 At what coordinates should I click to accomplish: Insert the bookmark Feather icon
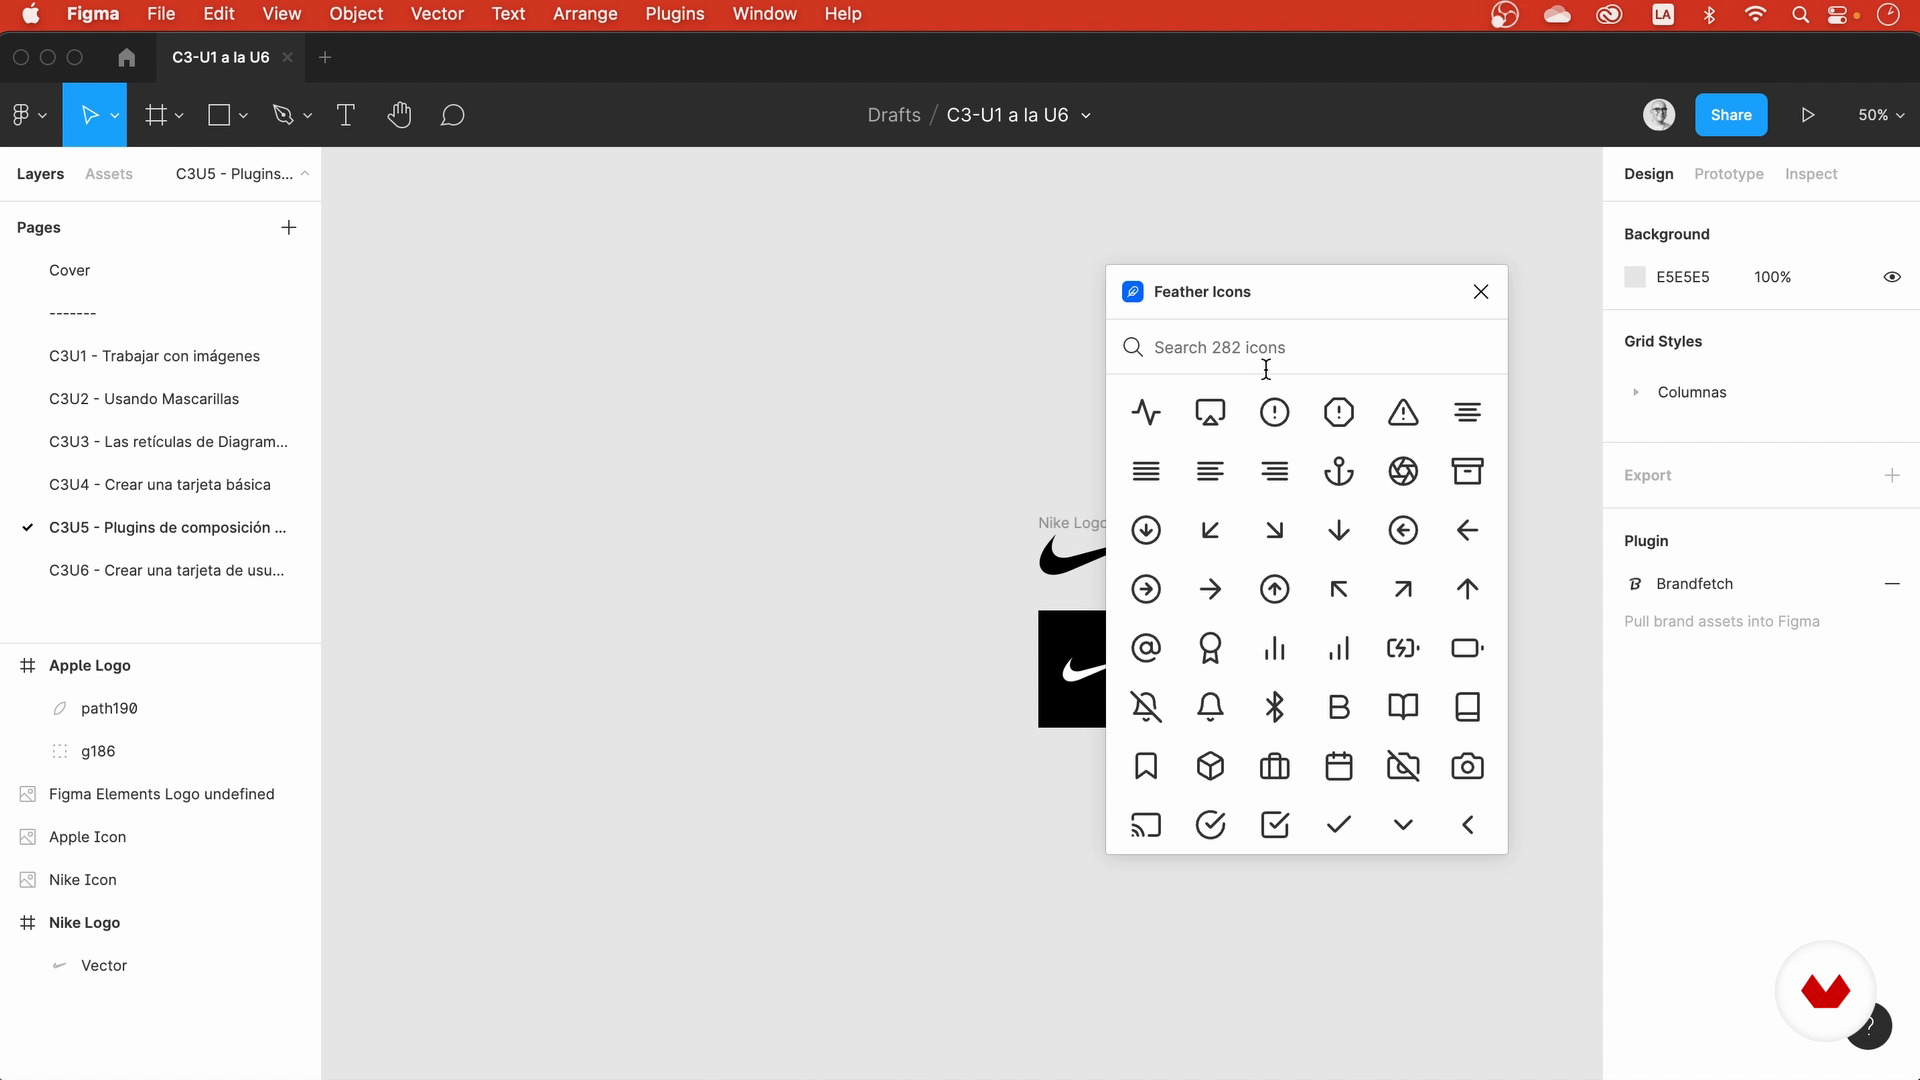point(1146,766)
